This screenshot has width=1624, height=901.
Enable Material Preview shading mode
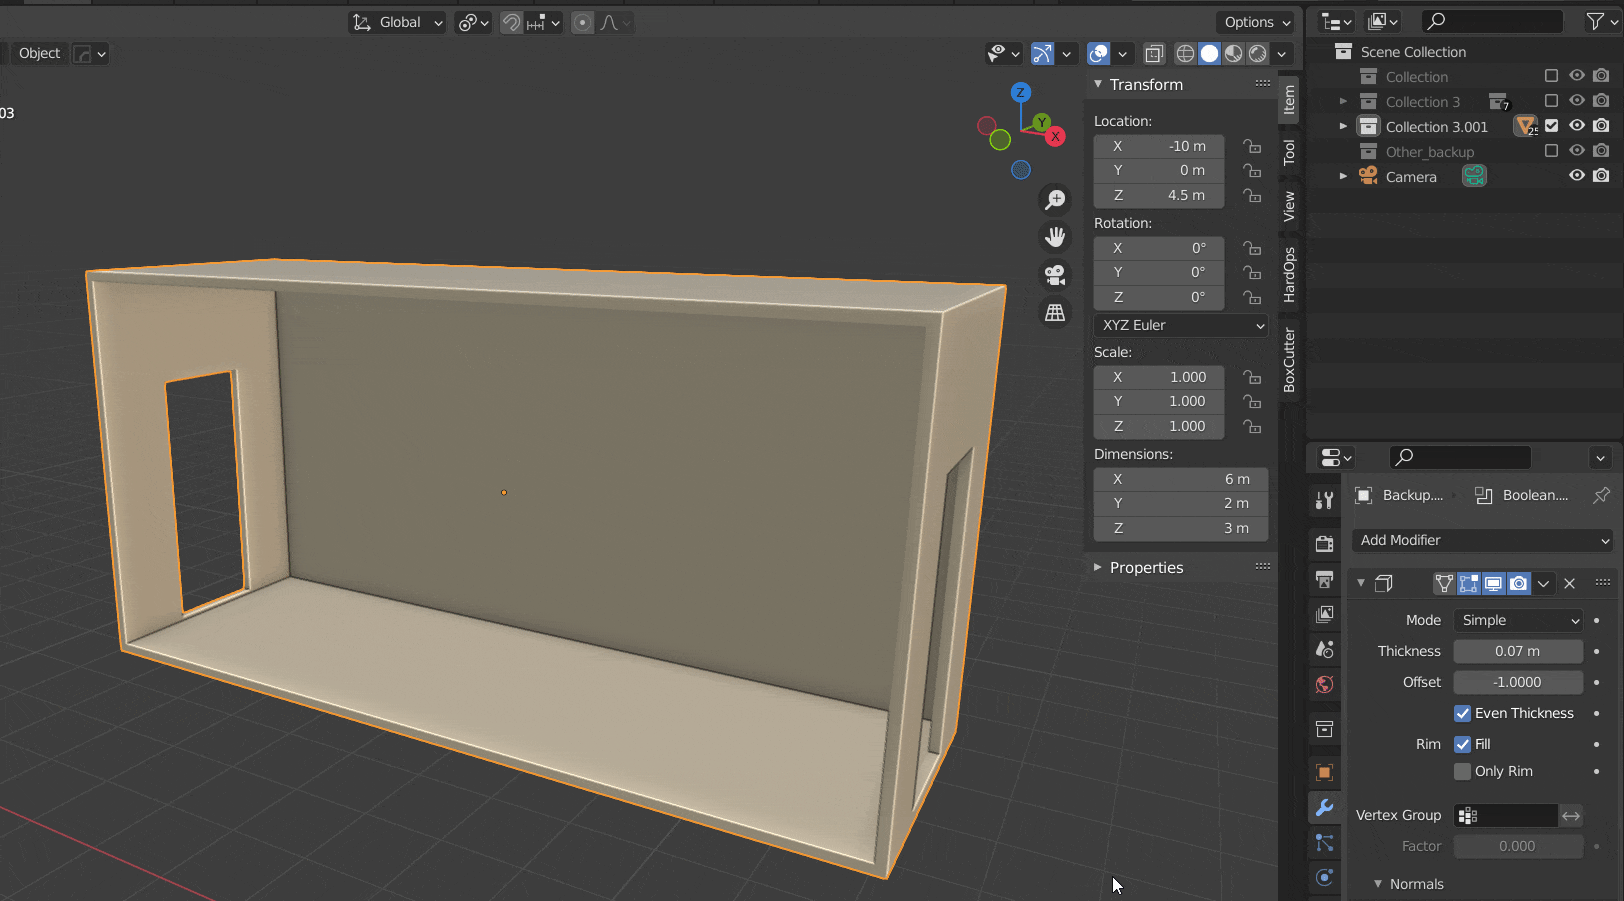tap(1233, 54)
